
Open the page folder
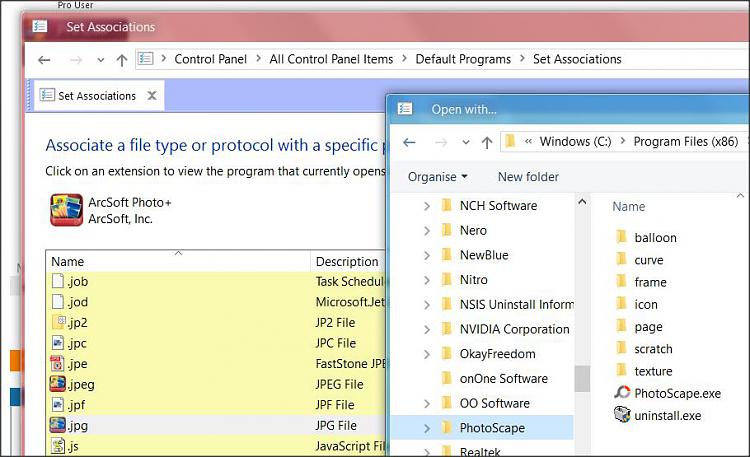point(648,327)
